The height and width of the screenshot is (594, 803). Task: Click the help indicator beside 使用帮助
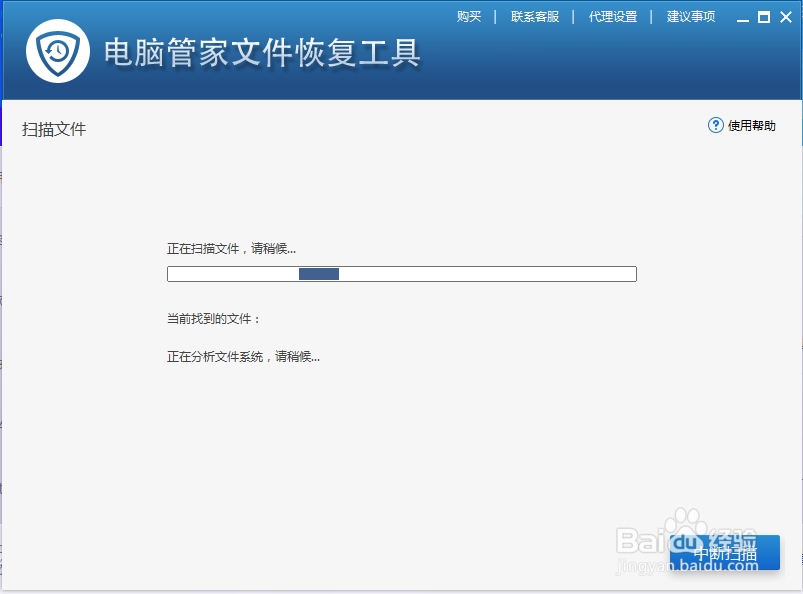coord(716,125)
